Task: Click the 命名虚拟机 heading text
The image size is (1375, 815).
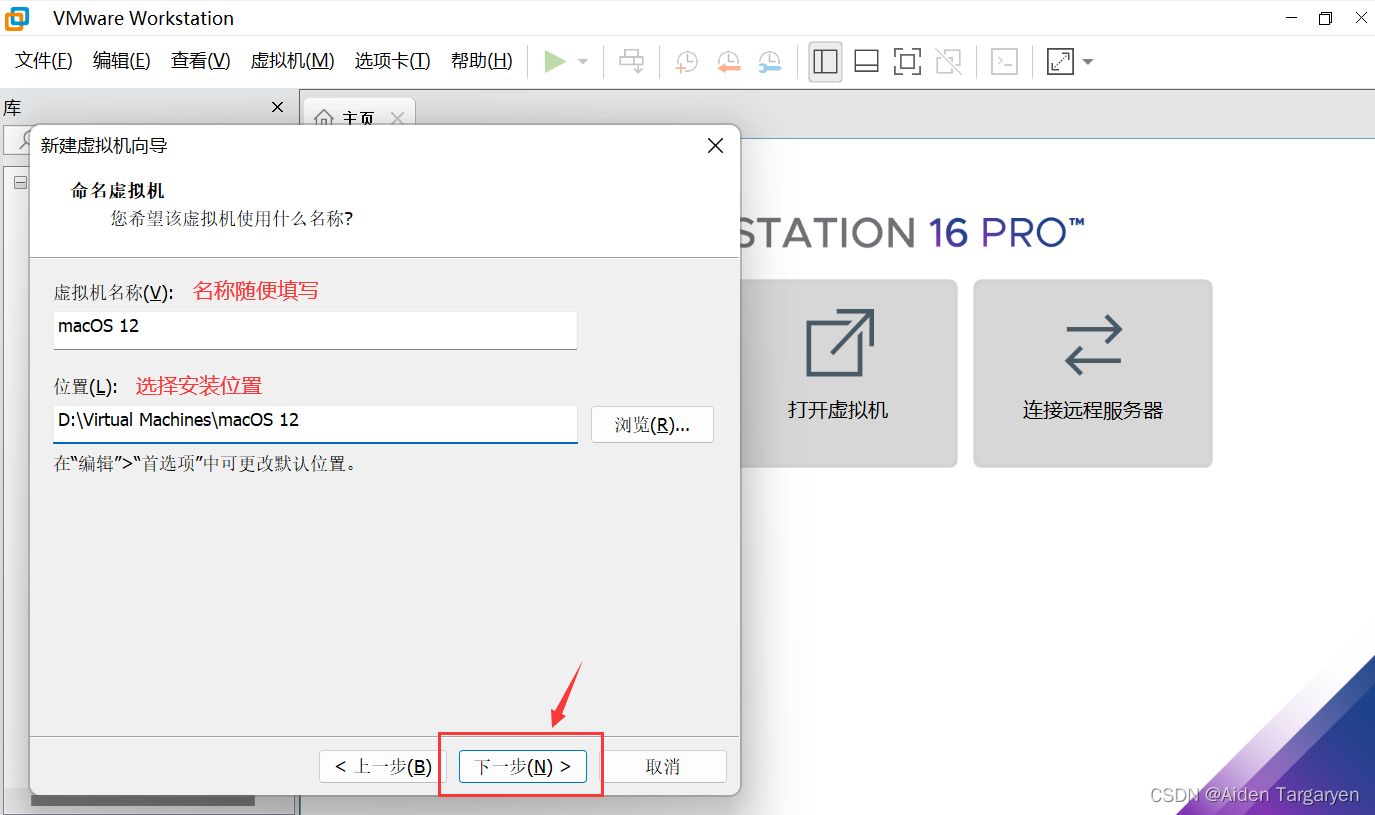Action: click(118, 190)
